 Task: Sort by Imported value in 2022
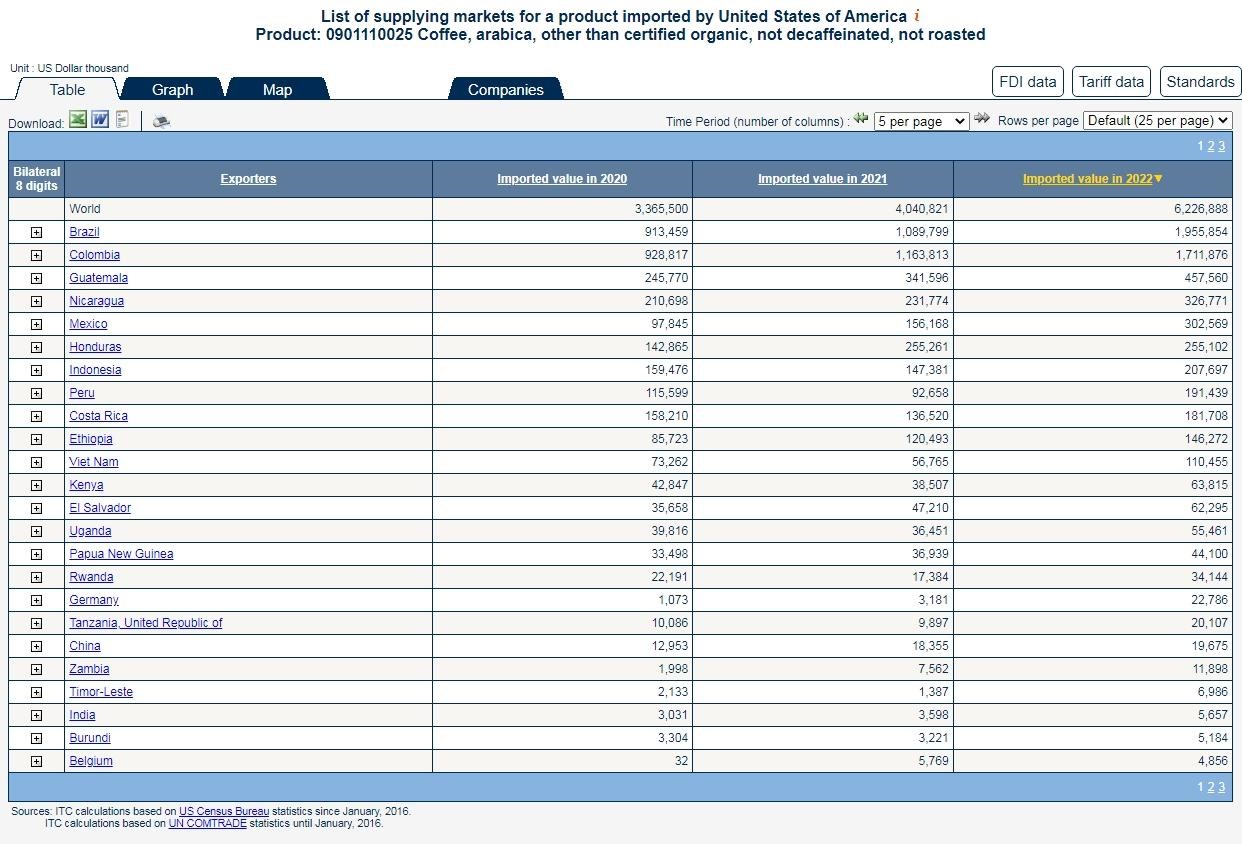[1087, 179]
